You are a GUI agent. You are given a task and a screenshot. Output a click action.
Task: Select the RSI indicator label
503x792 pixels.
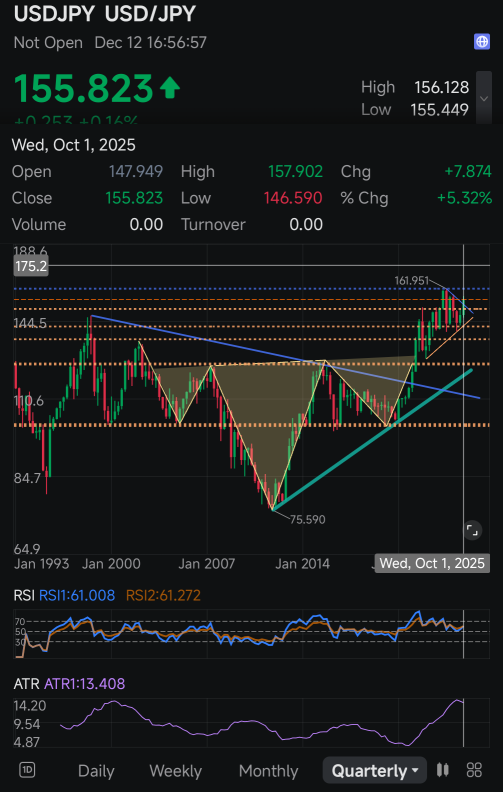[24, 596]
